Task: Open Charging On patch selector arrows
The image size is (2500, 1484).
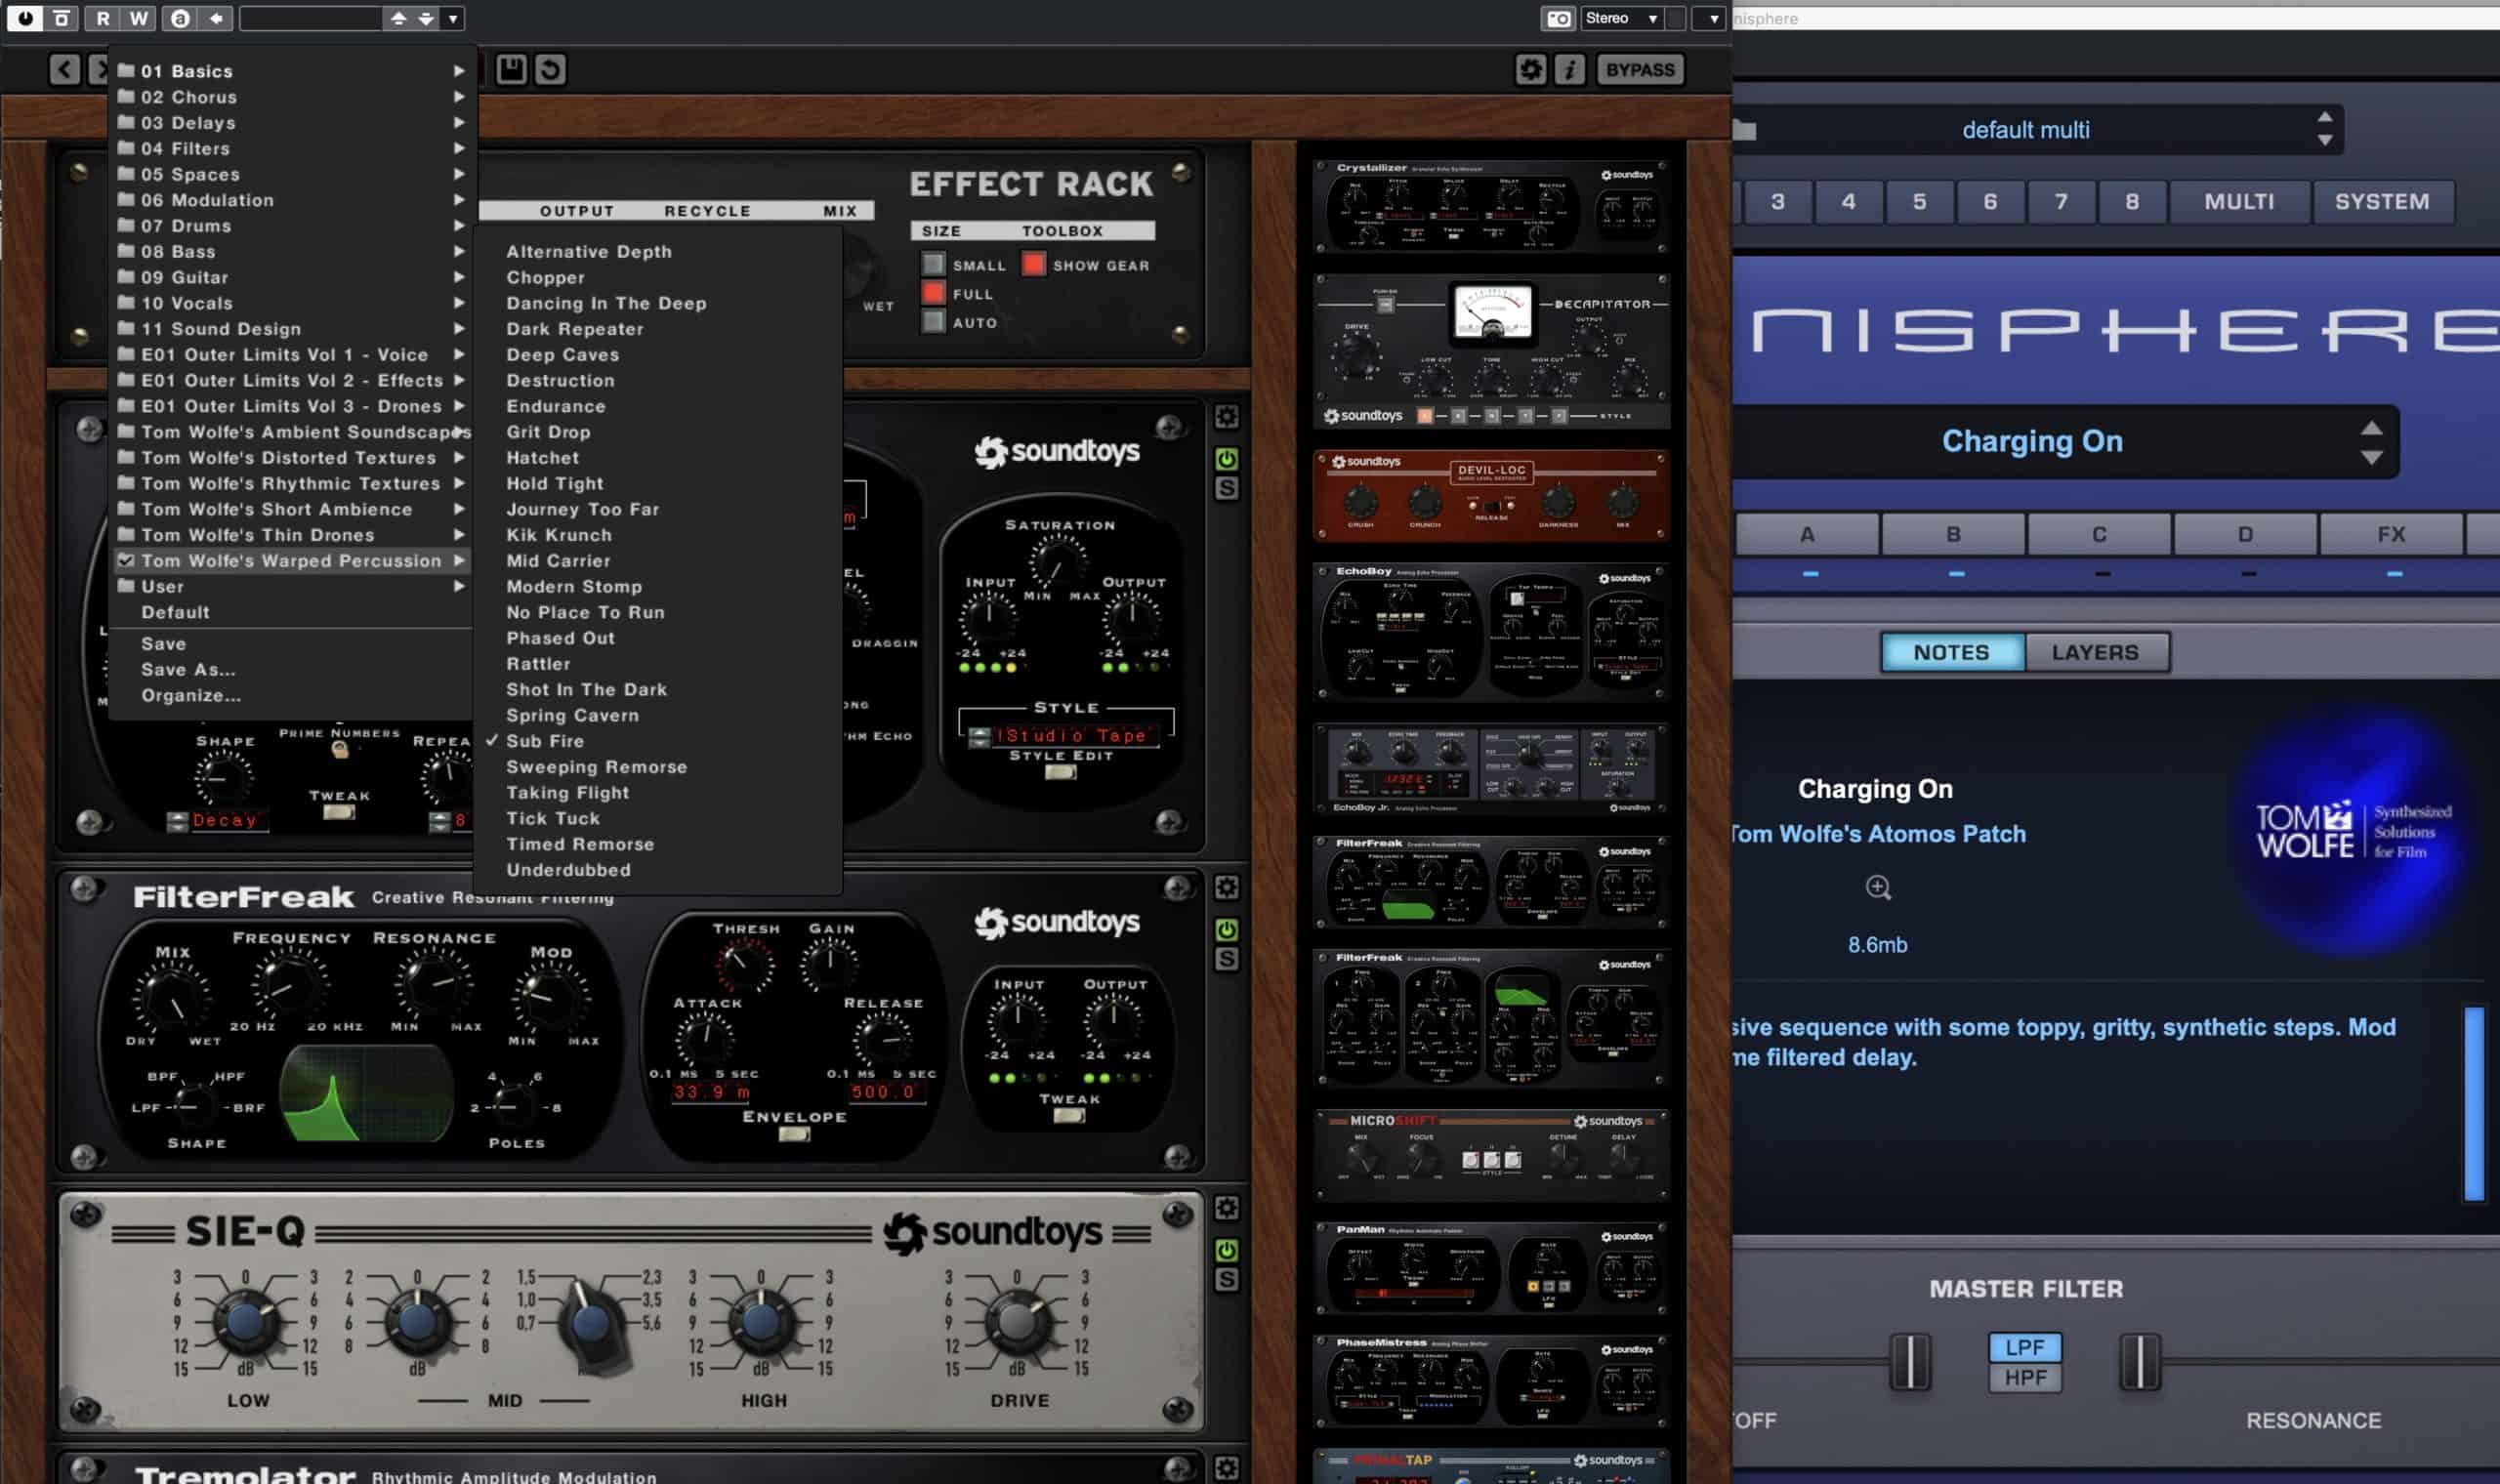Action: point(2371,442)
